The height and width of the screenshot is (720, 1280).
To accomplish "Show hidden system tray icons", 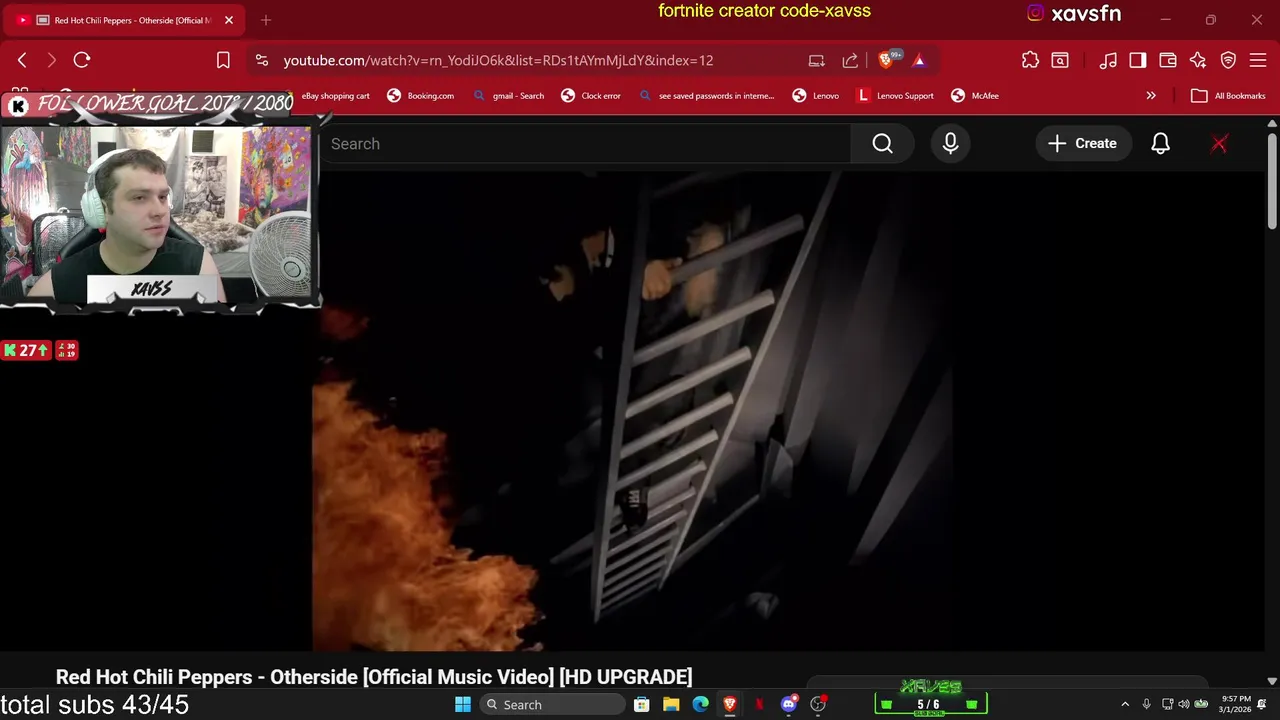I will point(1125,705).
